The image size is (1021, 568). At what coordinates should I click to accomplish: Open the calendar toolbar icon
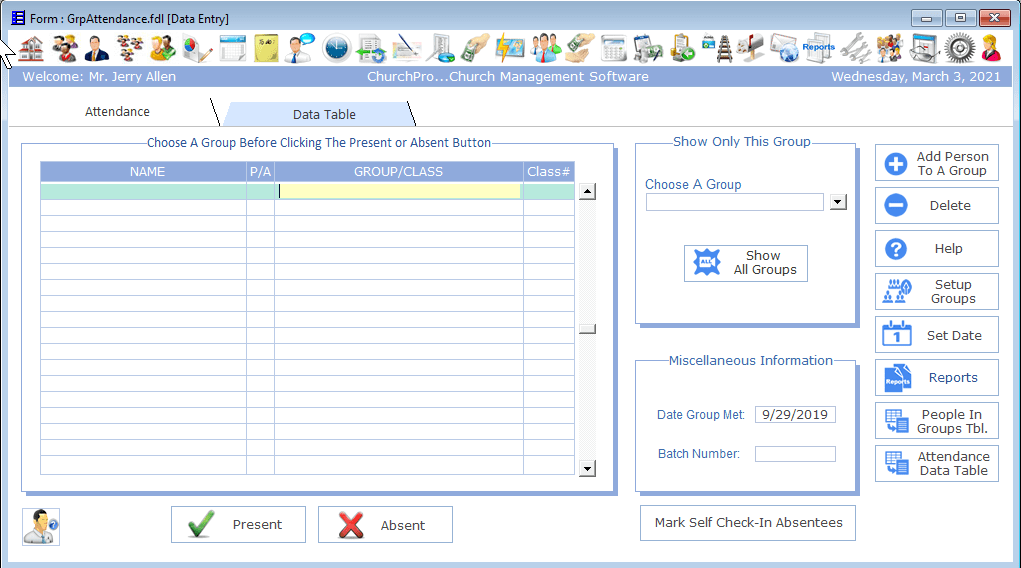[232, 49]
